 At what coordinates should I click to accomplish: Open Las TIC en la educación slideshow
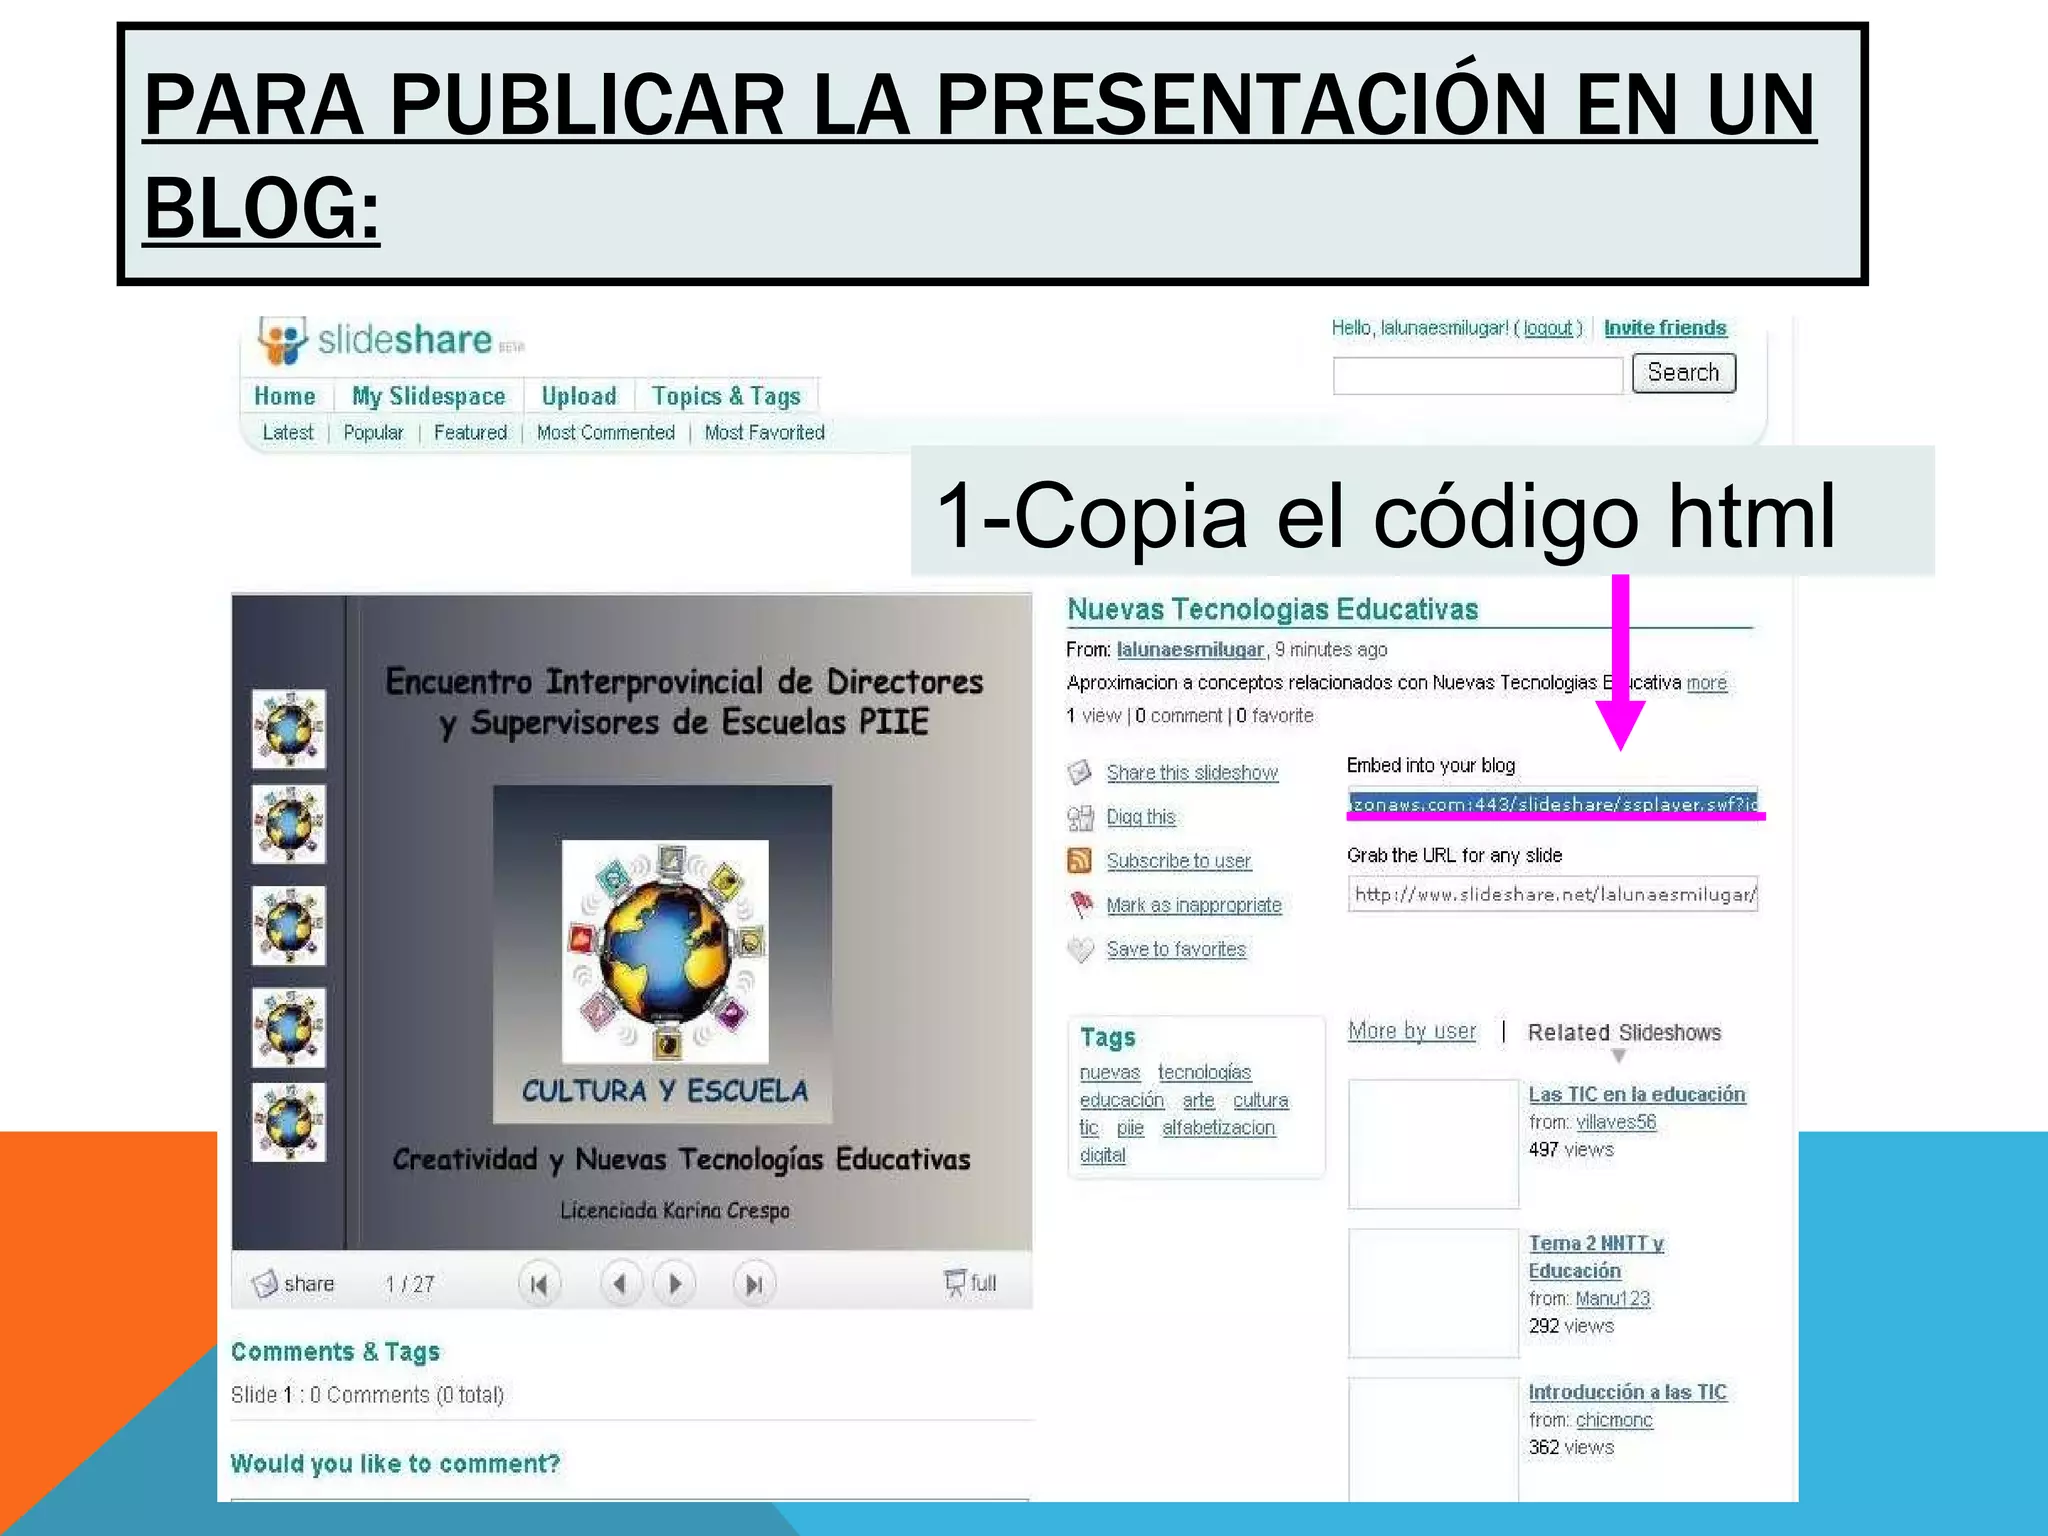(1637, 1094)
